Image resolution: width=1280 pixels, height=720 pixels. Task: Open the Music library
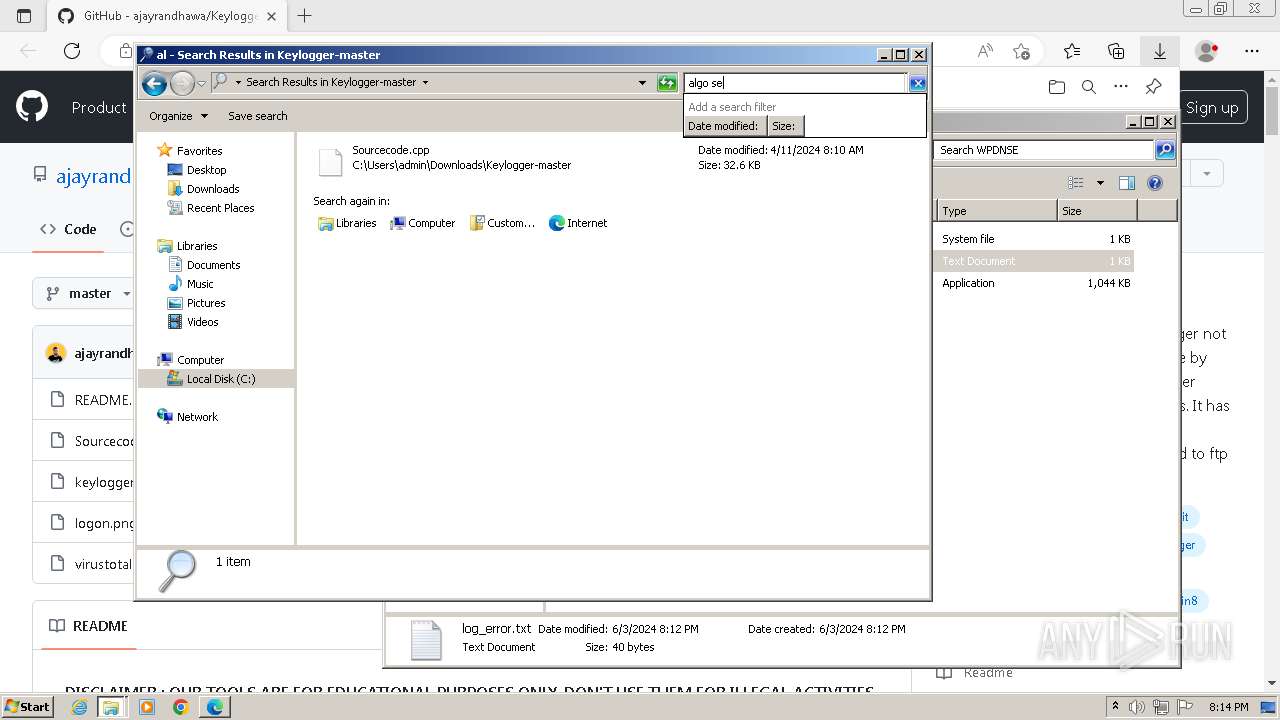tap(199, 284)
